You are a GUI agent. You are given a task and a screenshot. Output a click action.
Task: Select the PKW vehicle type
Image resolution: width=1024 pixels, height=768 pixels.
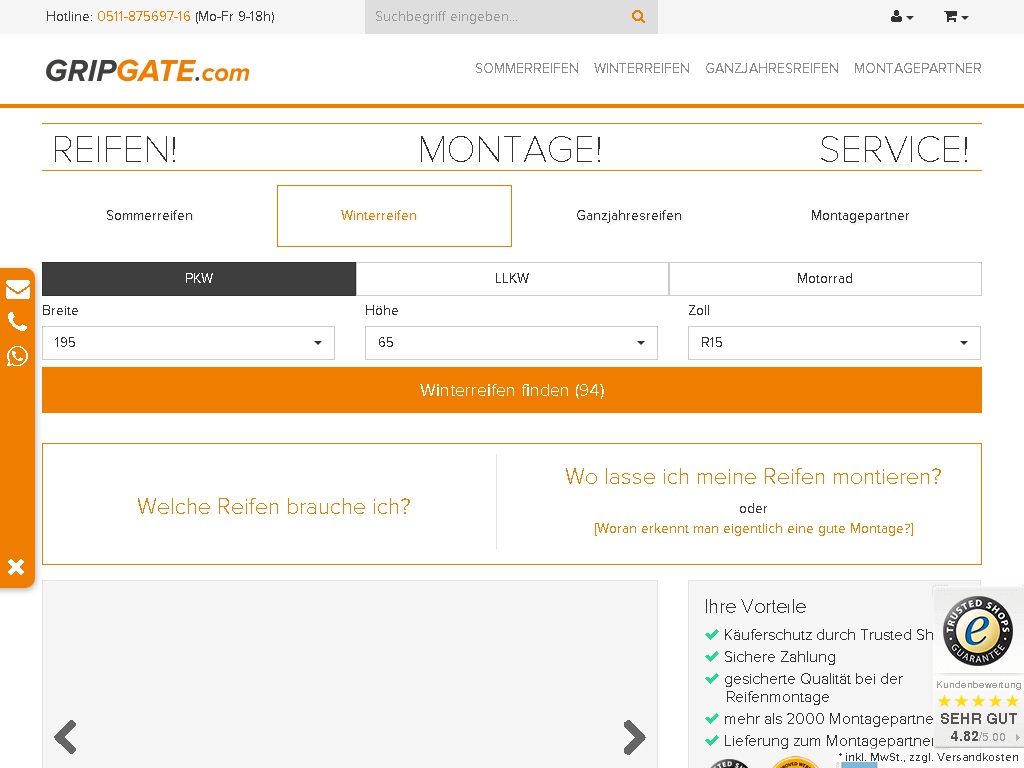click(199, 279)
